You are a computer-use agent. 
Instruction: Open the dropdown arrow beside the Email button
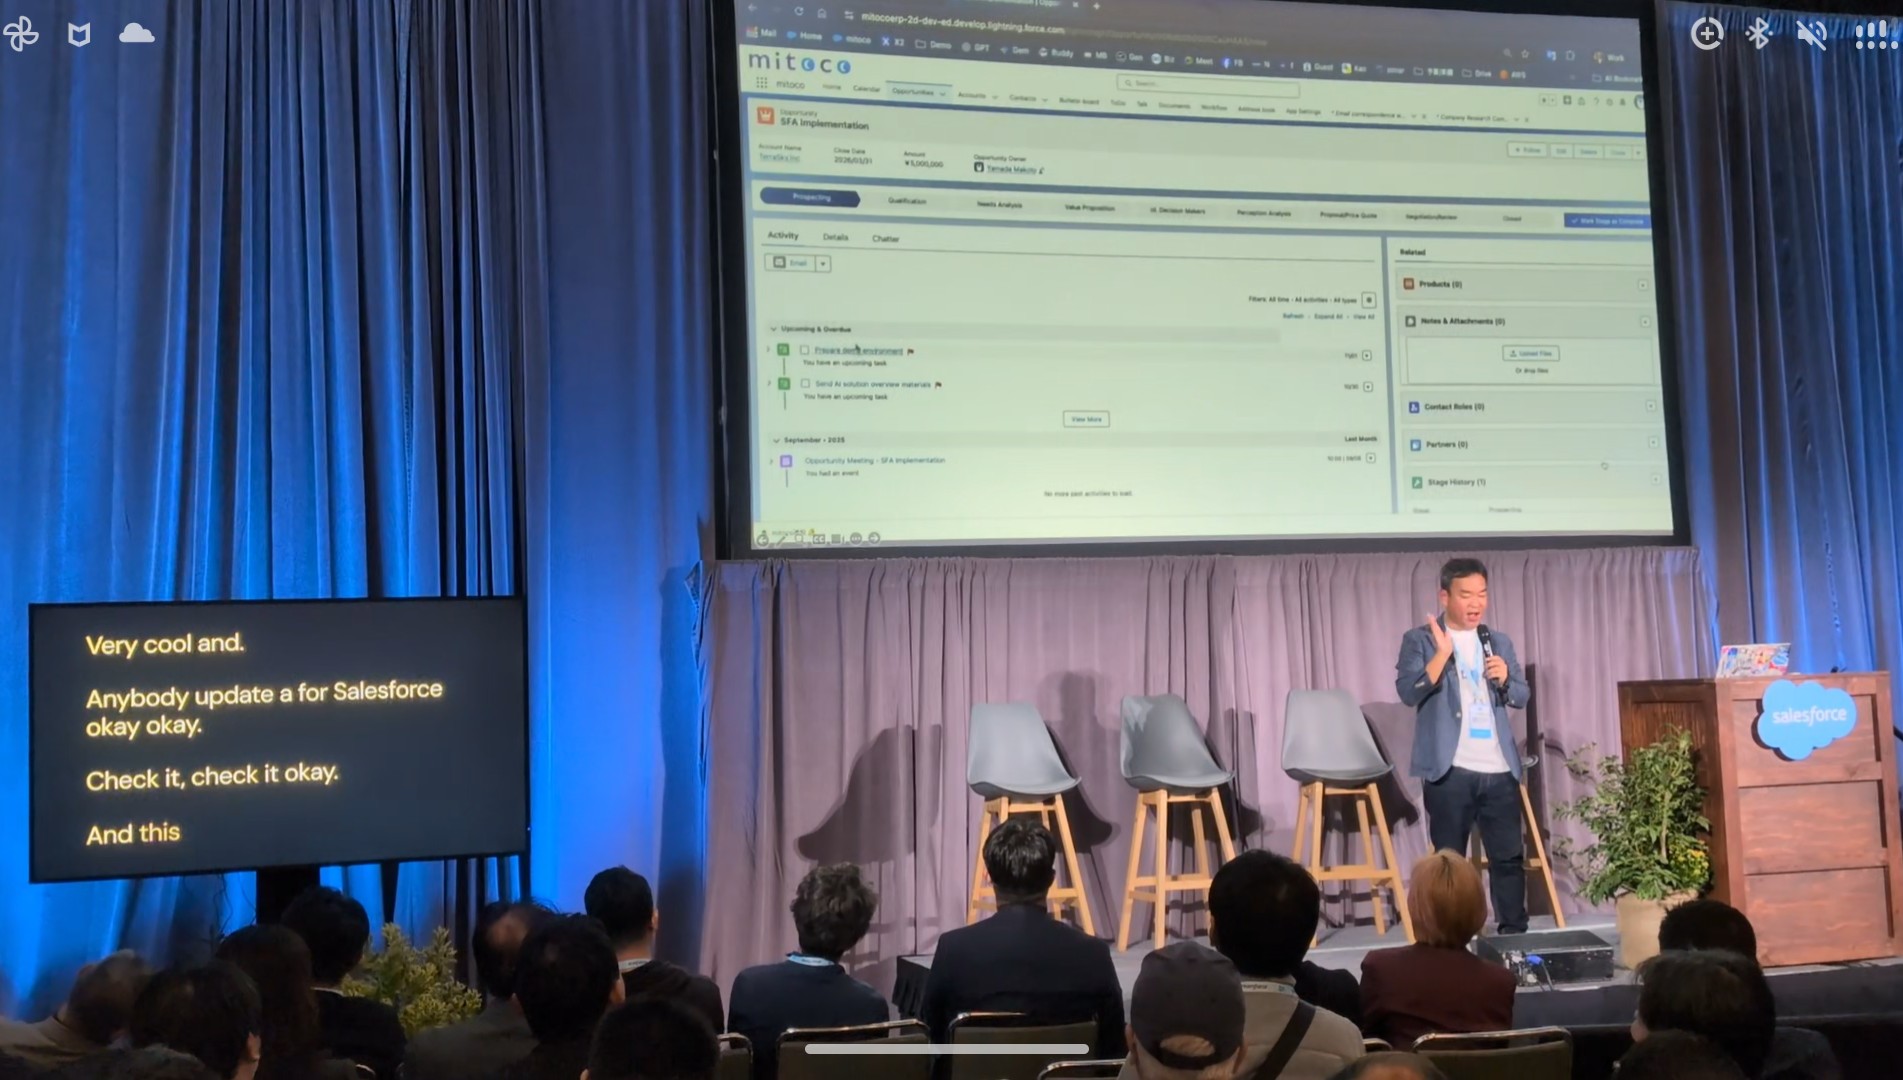(x=822, y=264)
